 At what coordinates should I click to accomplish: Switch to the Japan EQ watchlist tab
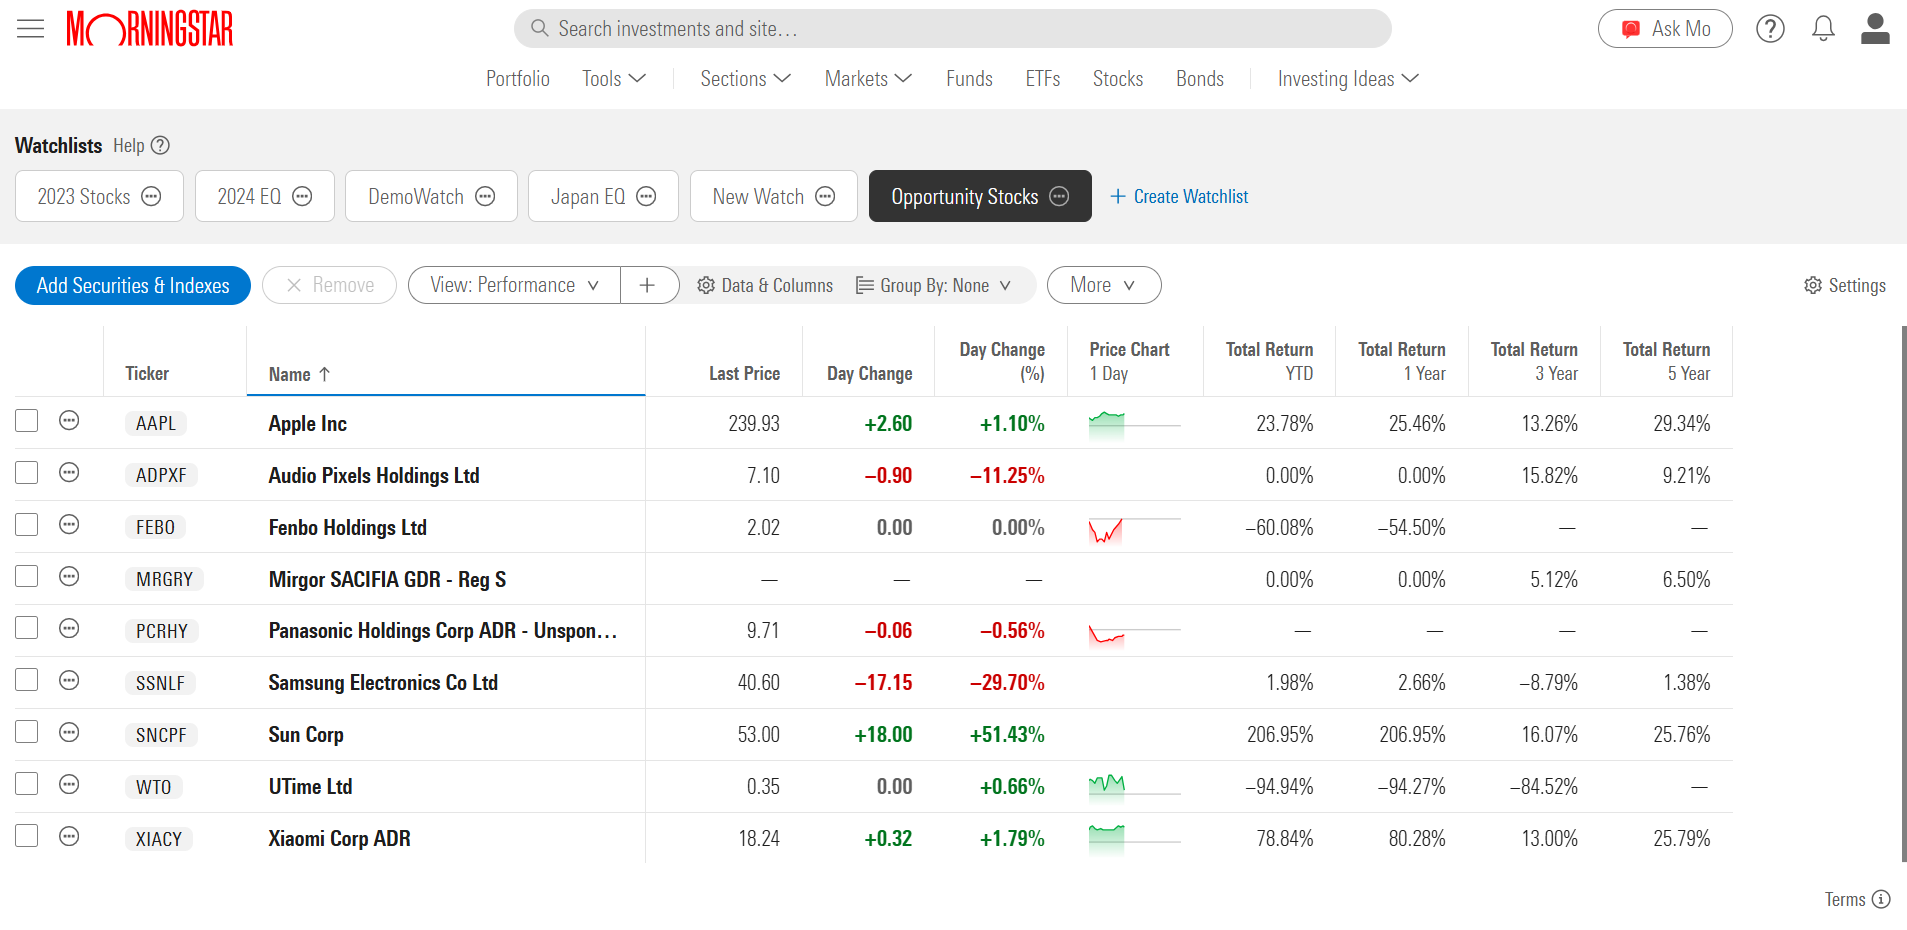[x=589, y=196]
